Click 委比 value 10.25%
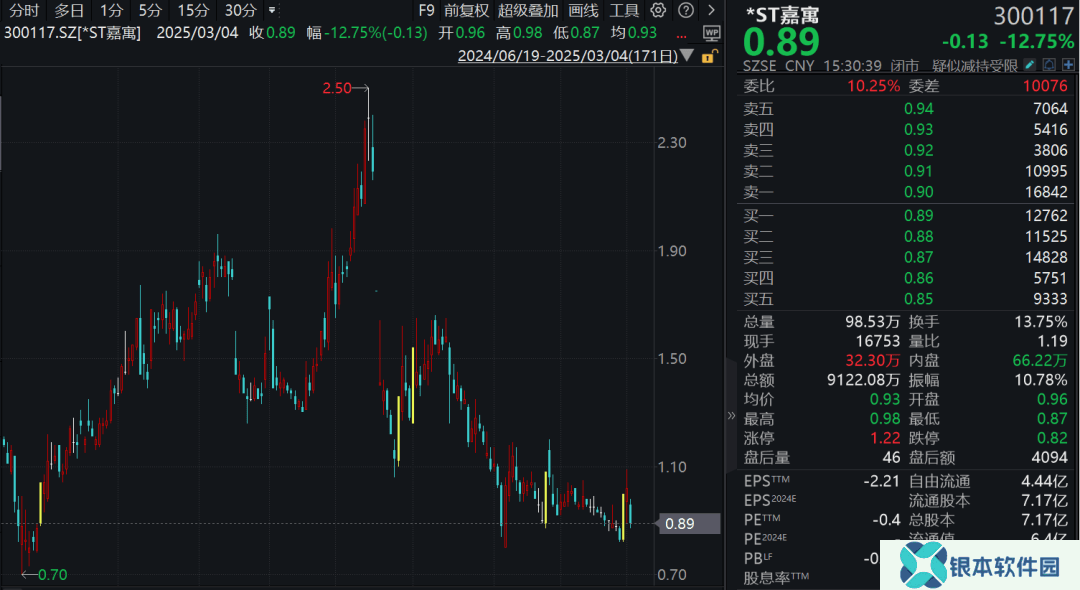Viewport: 1080px width, 590px height. coord(873,86)
